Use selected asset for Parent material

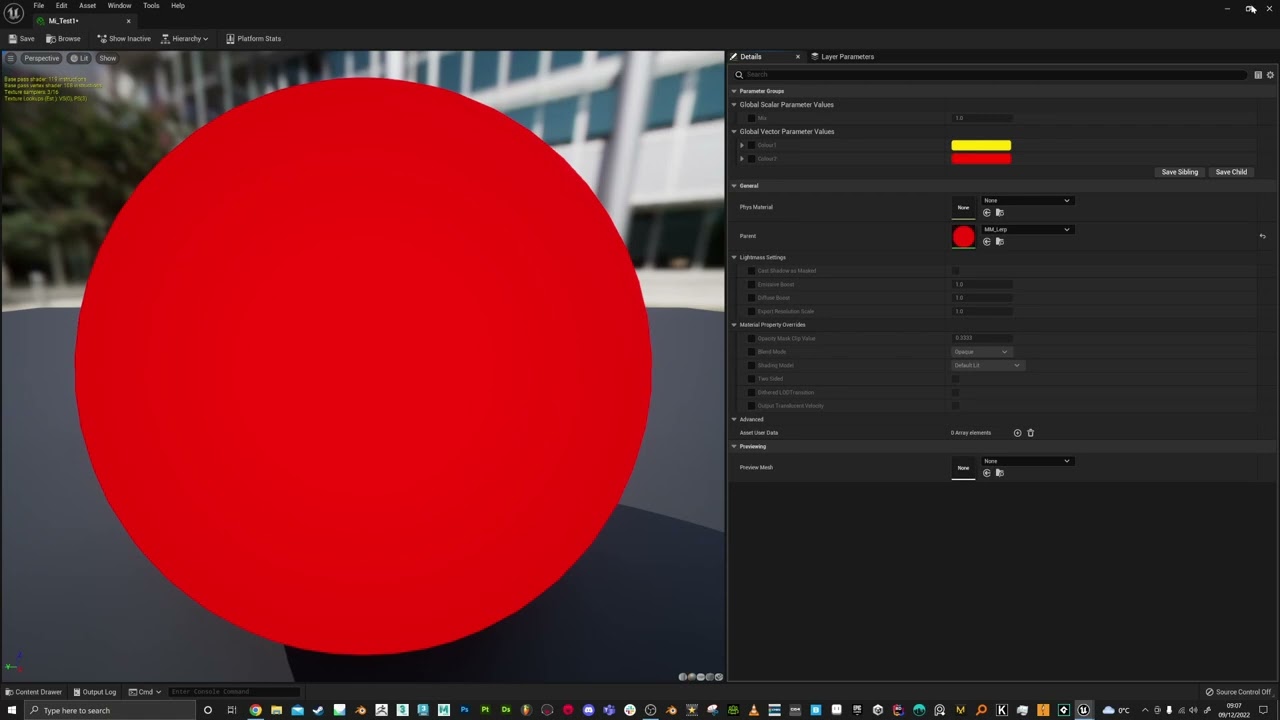point(987,242)
